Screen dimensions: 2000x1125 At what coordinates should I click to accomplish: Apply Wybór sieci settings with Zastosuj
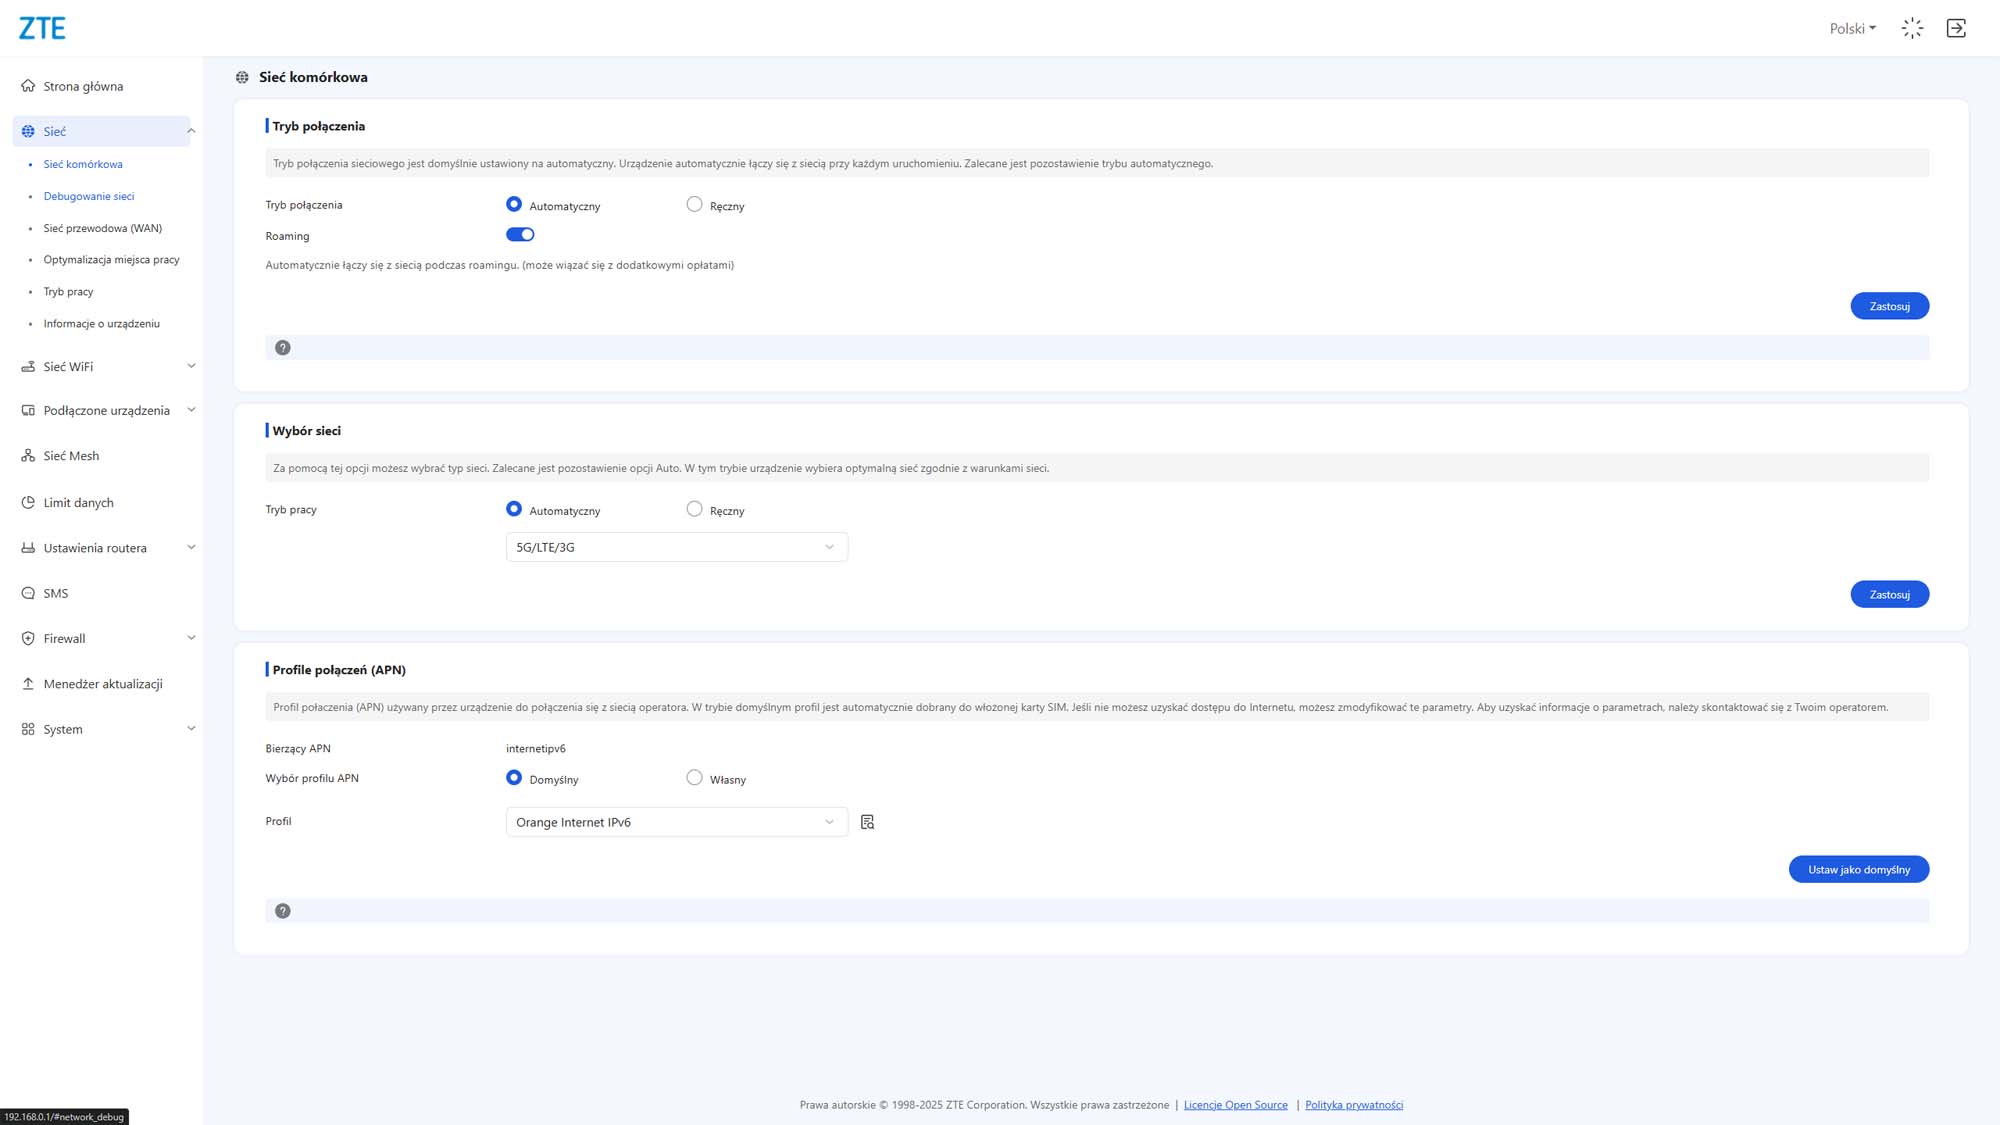pyautogui.click(x=1889, y=594)
